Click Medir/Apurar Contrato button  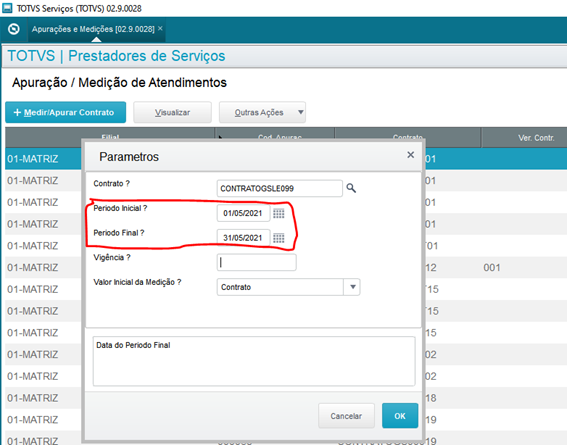point(65,112)
